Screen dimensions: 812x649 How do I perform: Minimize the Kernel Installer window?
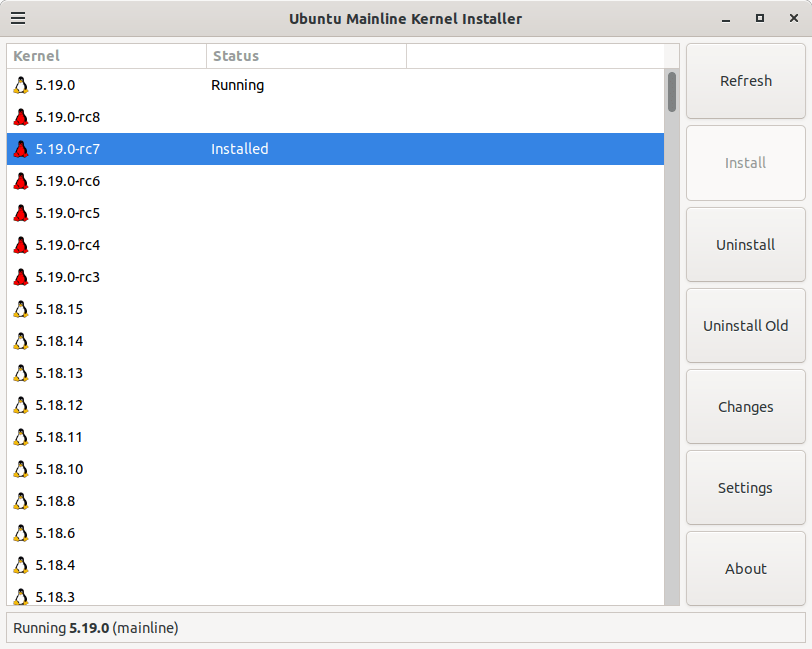726,19
